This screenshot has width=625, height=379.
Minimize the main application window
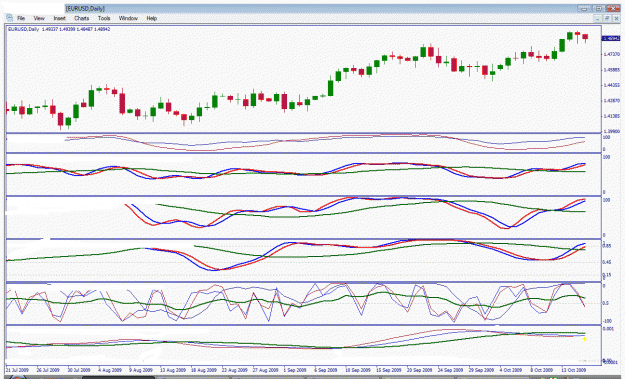click(x=584, y=8)
